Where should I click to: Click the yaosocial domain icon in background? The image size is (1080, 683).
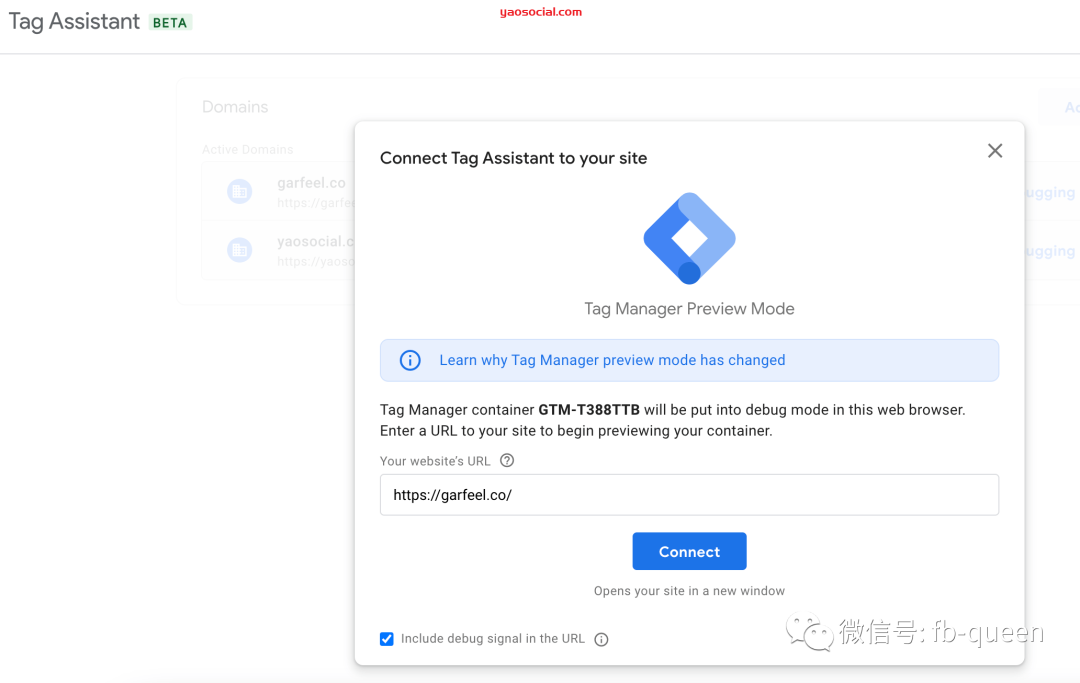click(240, 250)
